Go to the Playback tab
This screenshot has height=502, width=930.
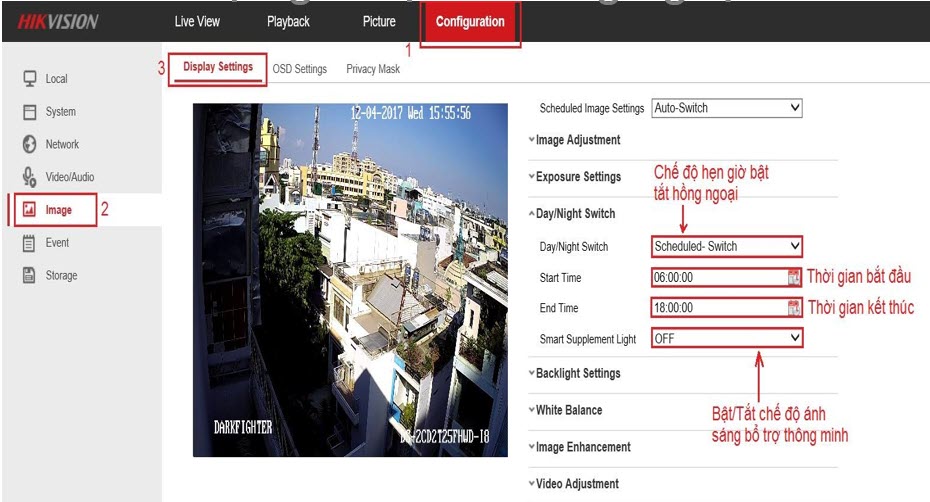click(x=288, y=22)
